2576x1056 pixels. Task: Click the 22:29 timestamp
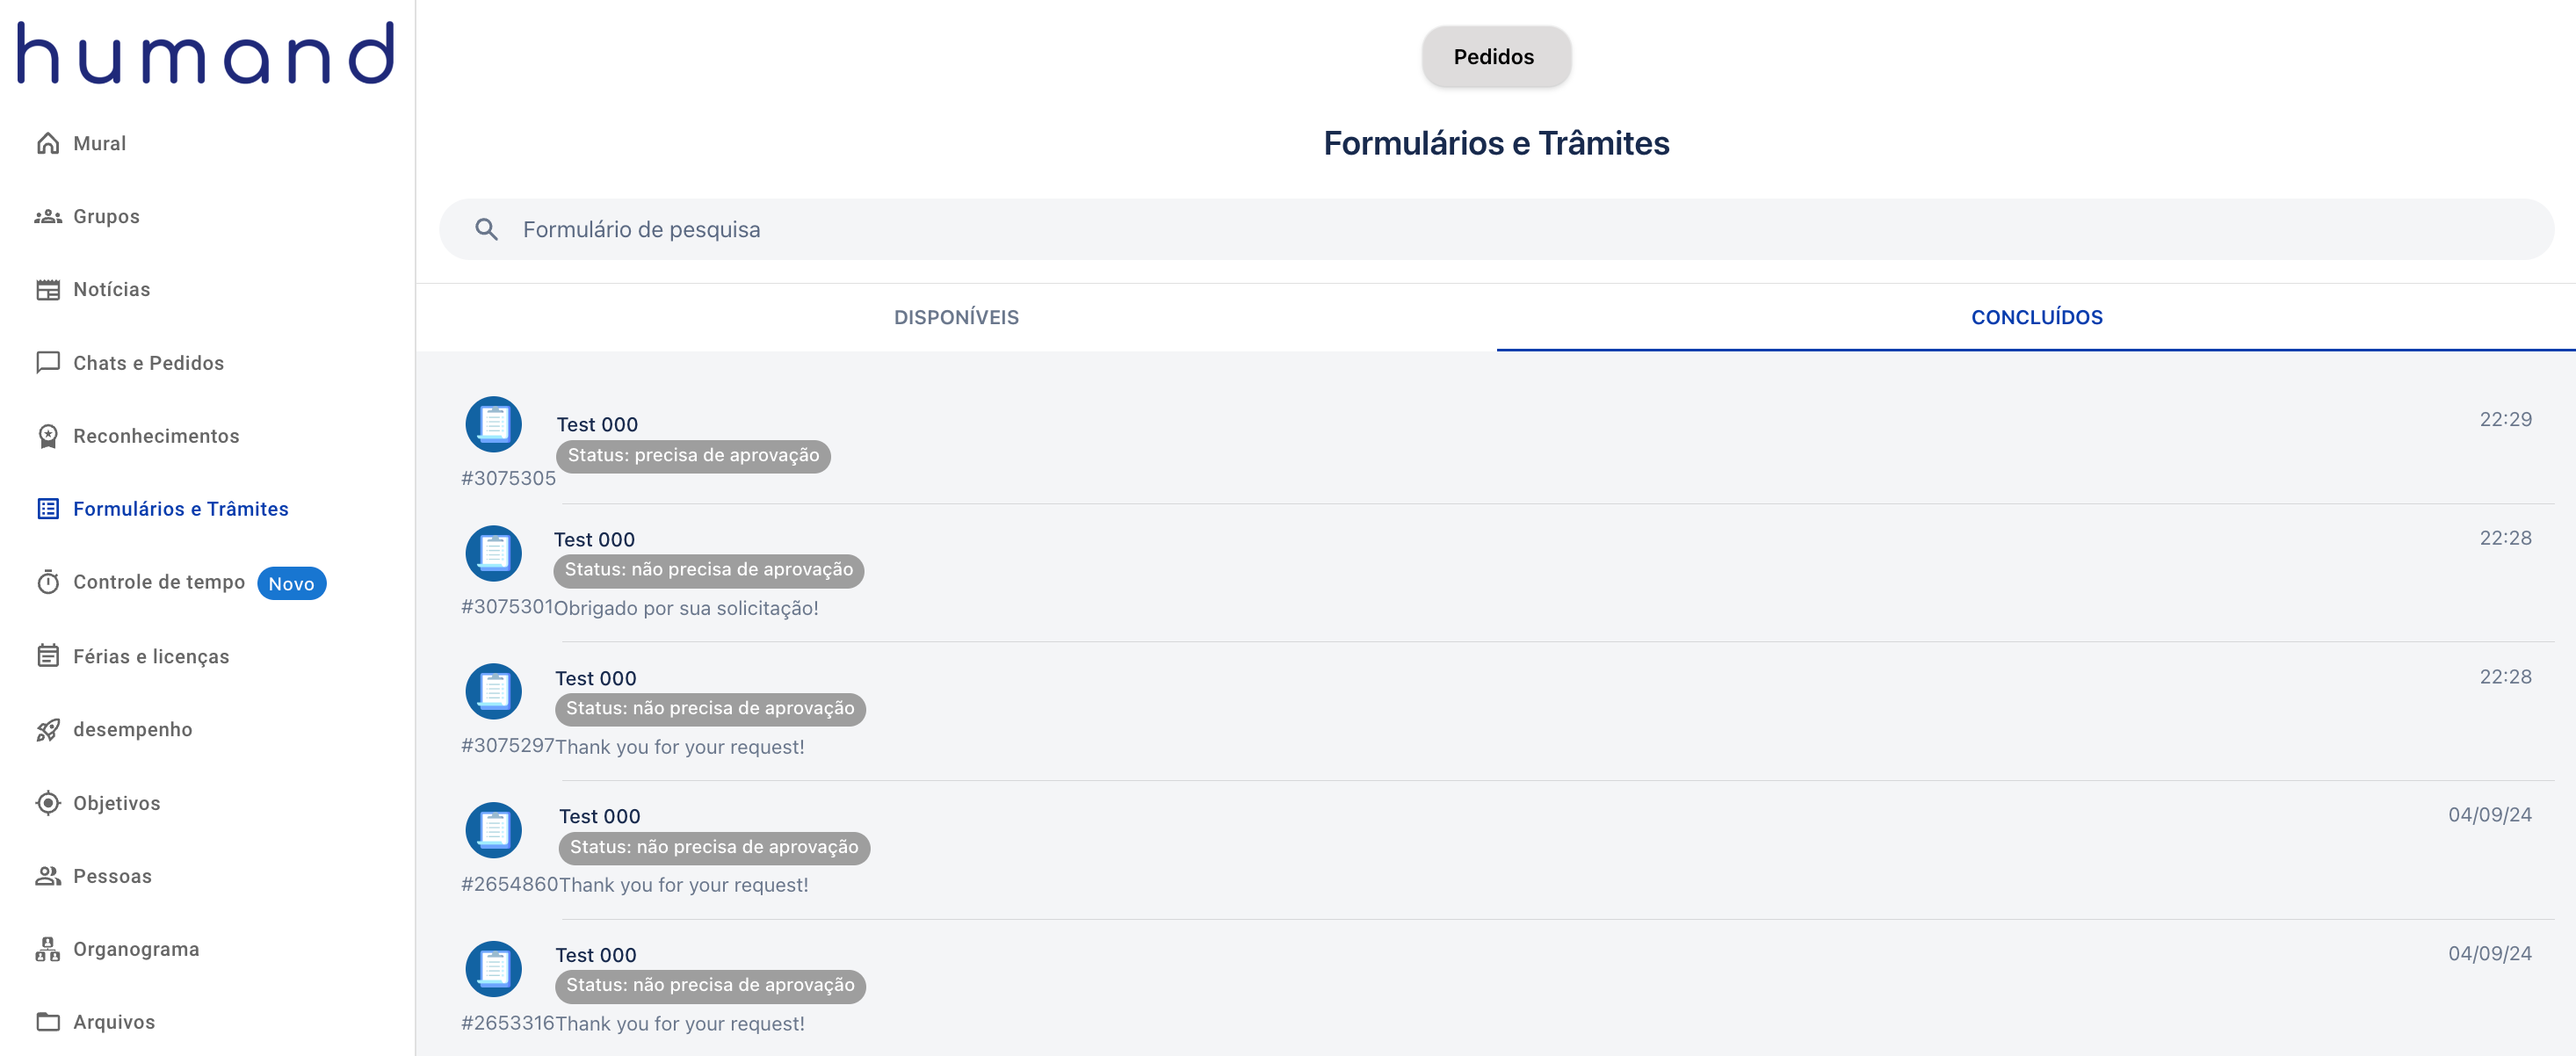[x=2505, y=419]
